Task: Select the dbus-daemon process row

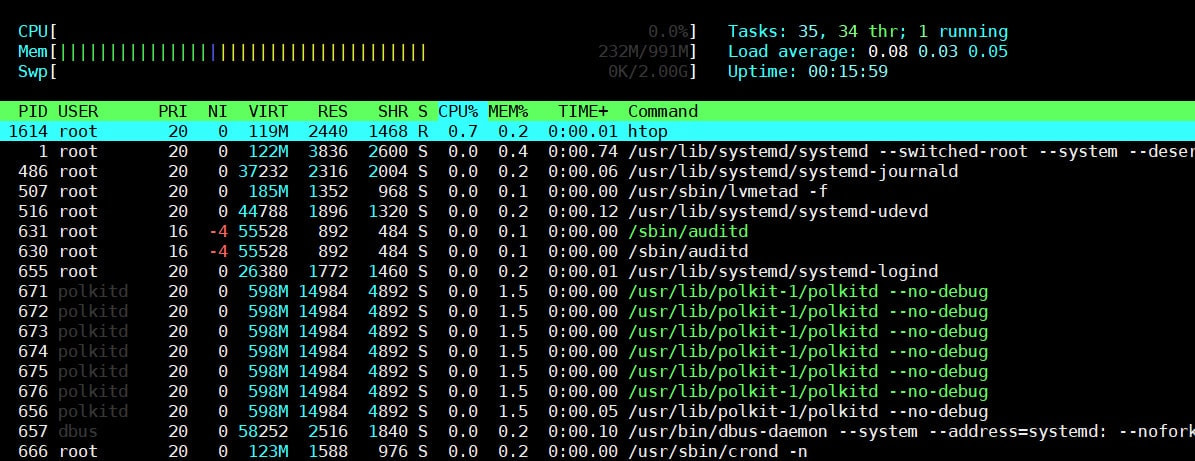Action: (x=598, y=432)
